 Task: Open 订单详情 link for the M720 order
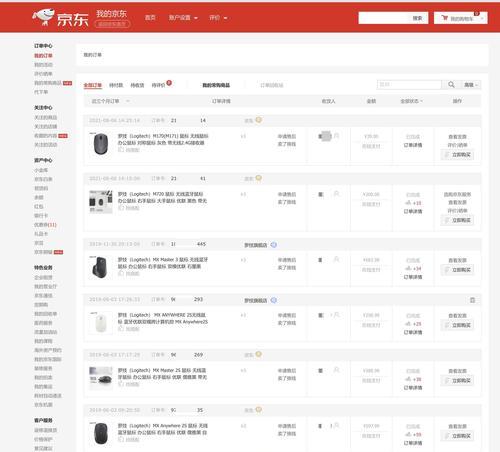(x=413, y=211)
